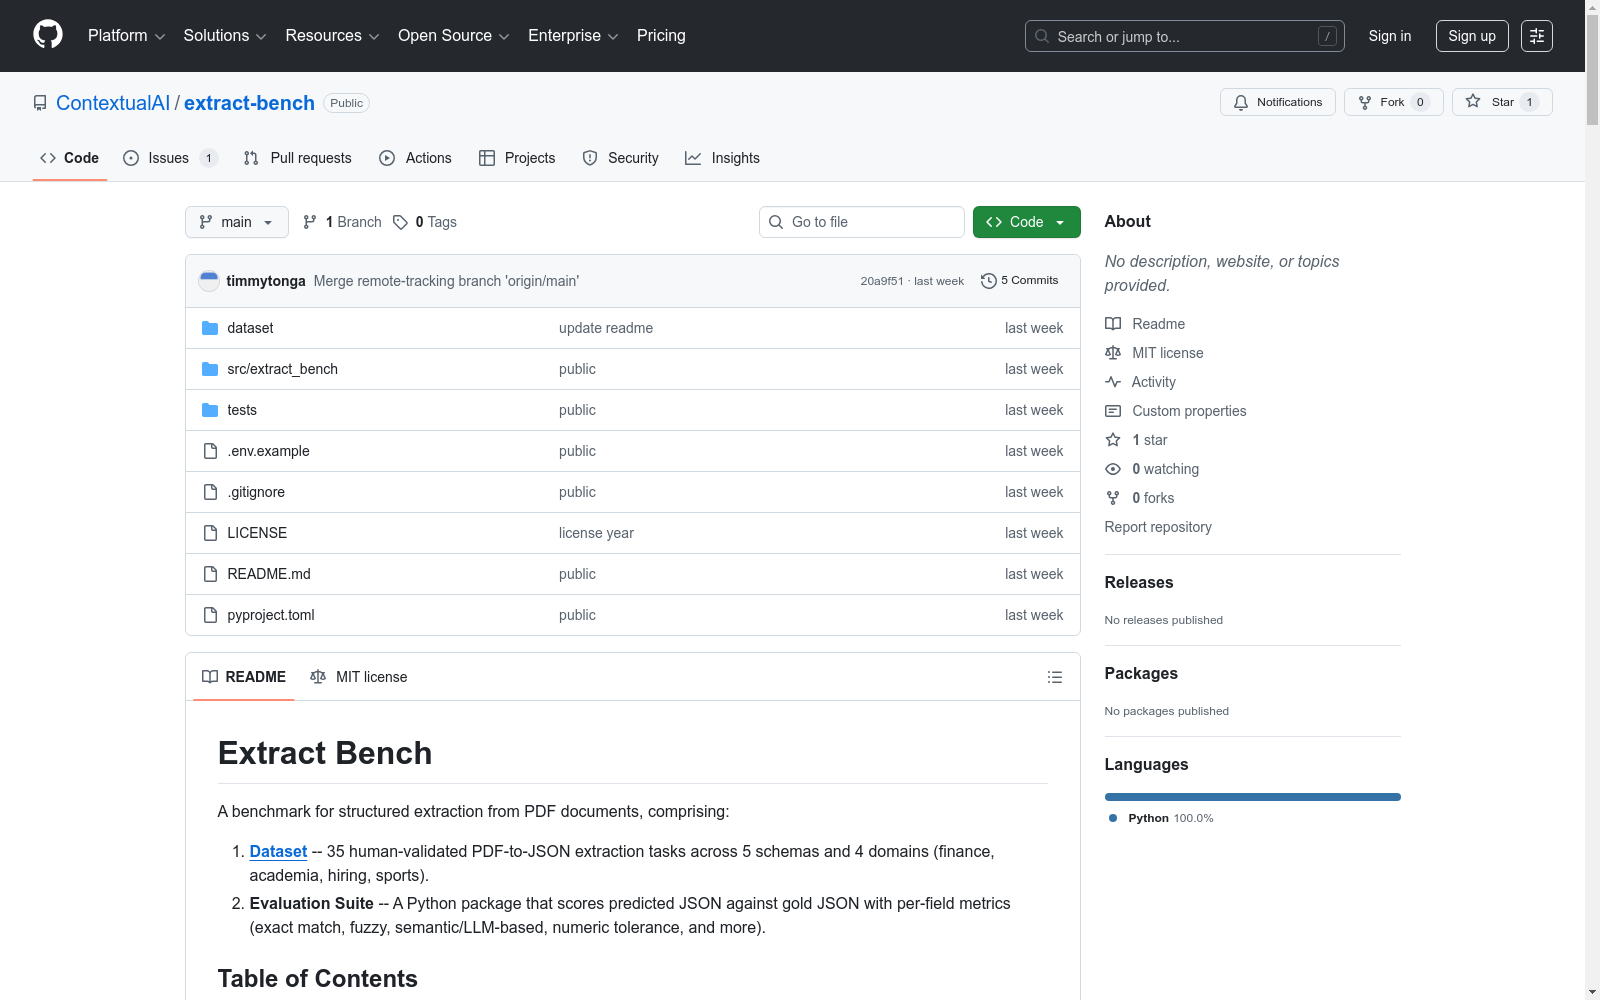
Task: Open the Security tab
Action: coord(621,158)
